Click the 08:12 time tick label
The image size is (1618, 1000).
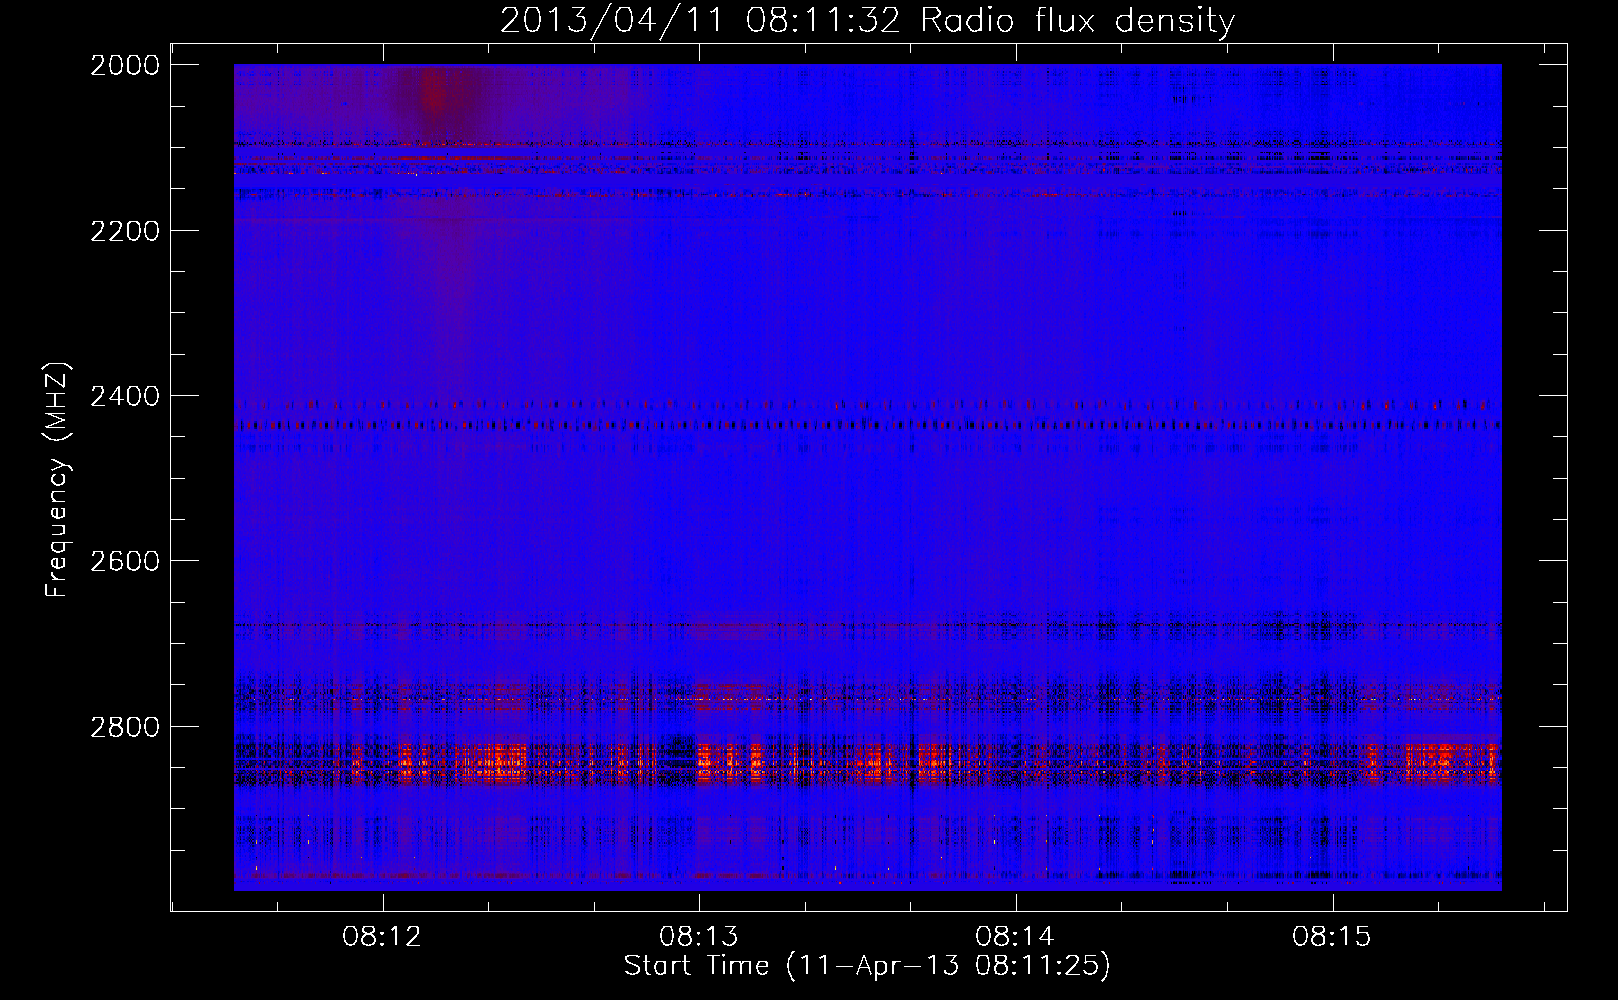pos(382,936)
